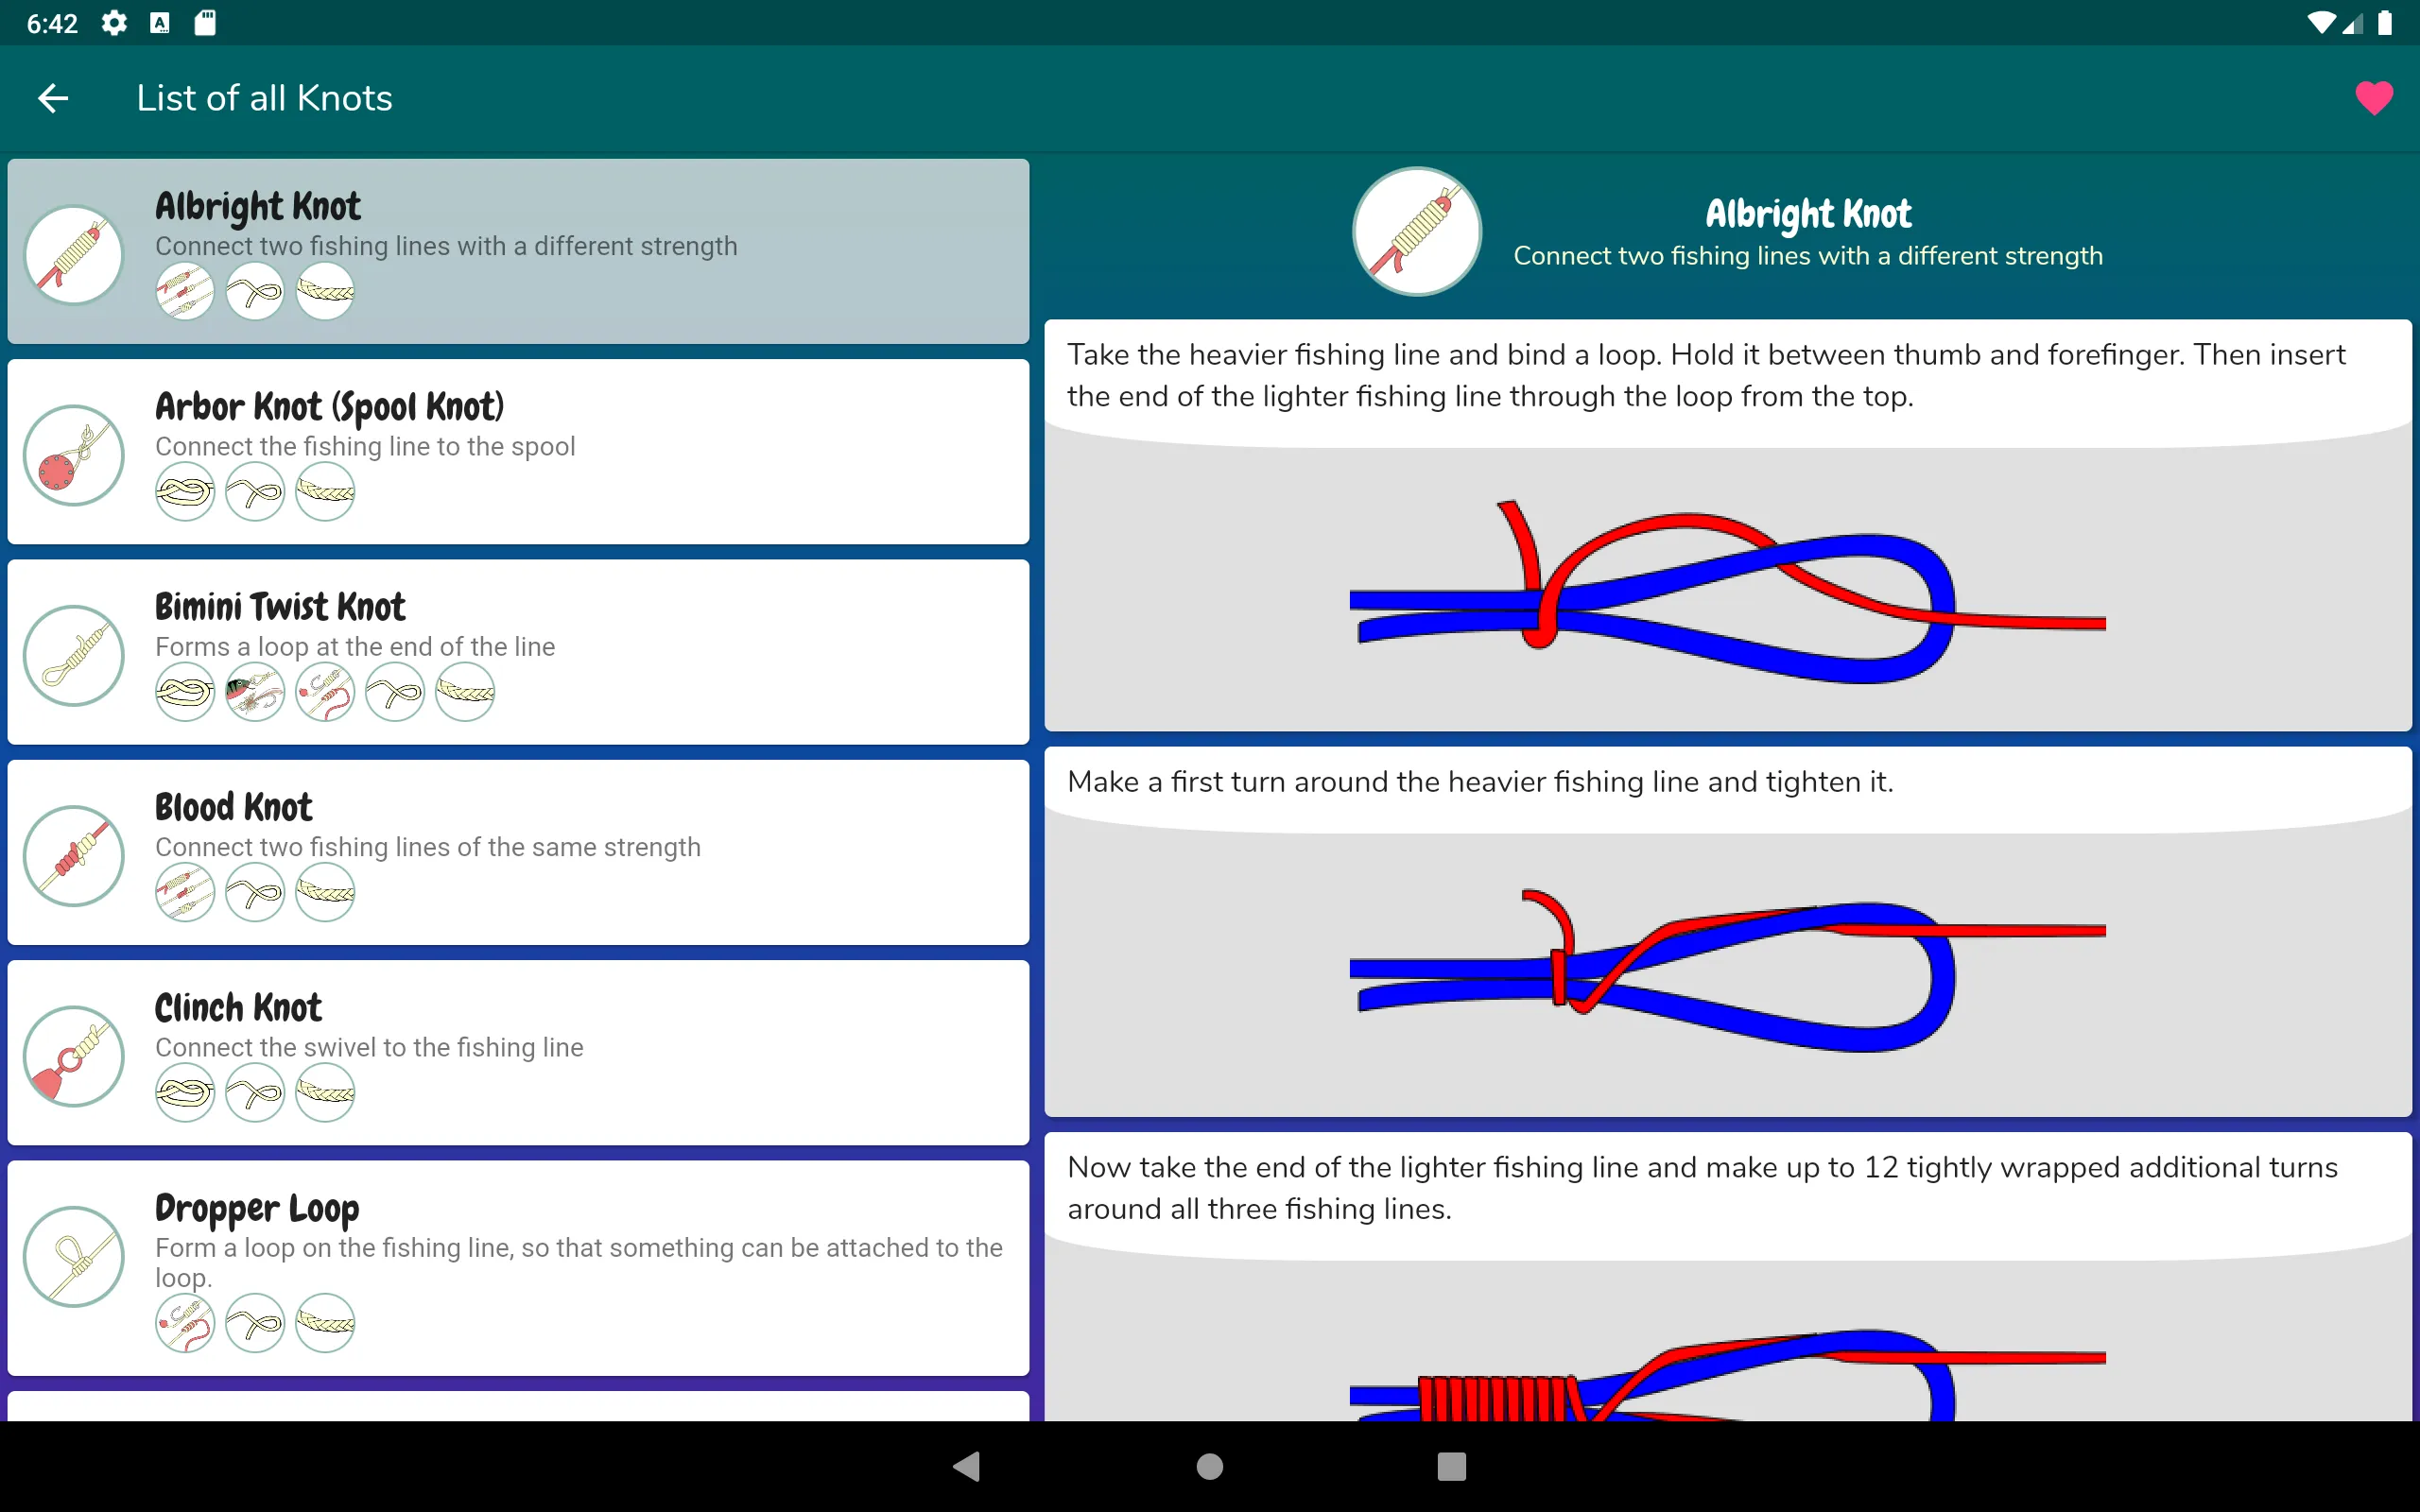Tap the line-to-line icon under Blood Knot

click(x=185, y=892)
